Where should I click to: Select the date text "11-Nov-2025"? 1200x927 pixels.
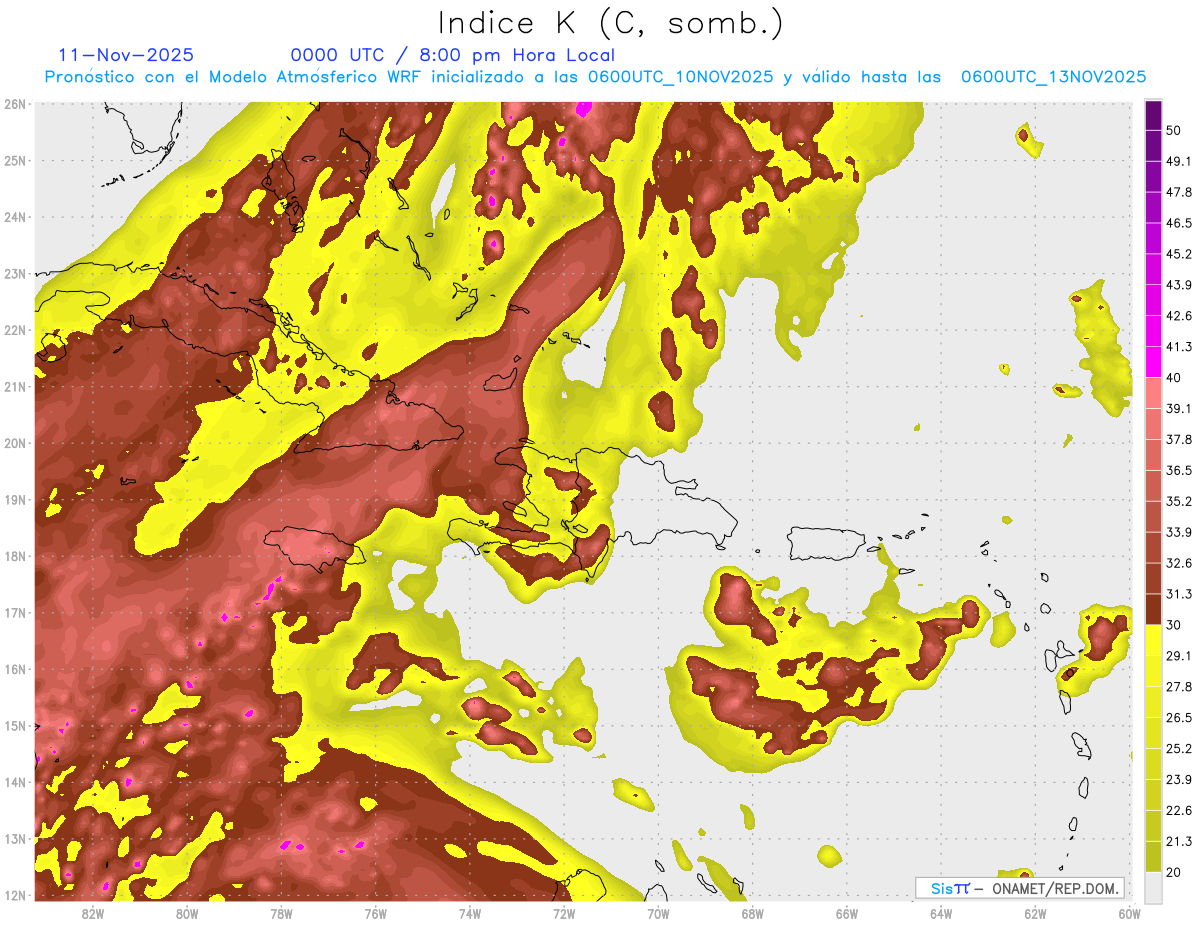pos(126,55)
